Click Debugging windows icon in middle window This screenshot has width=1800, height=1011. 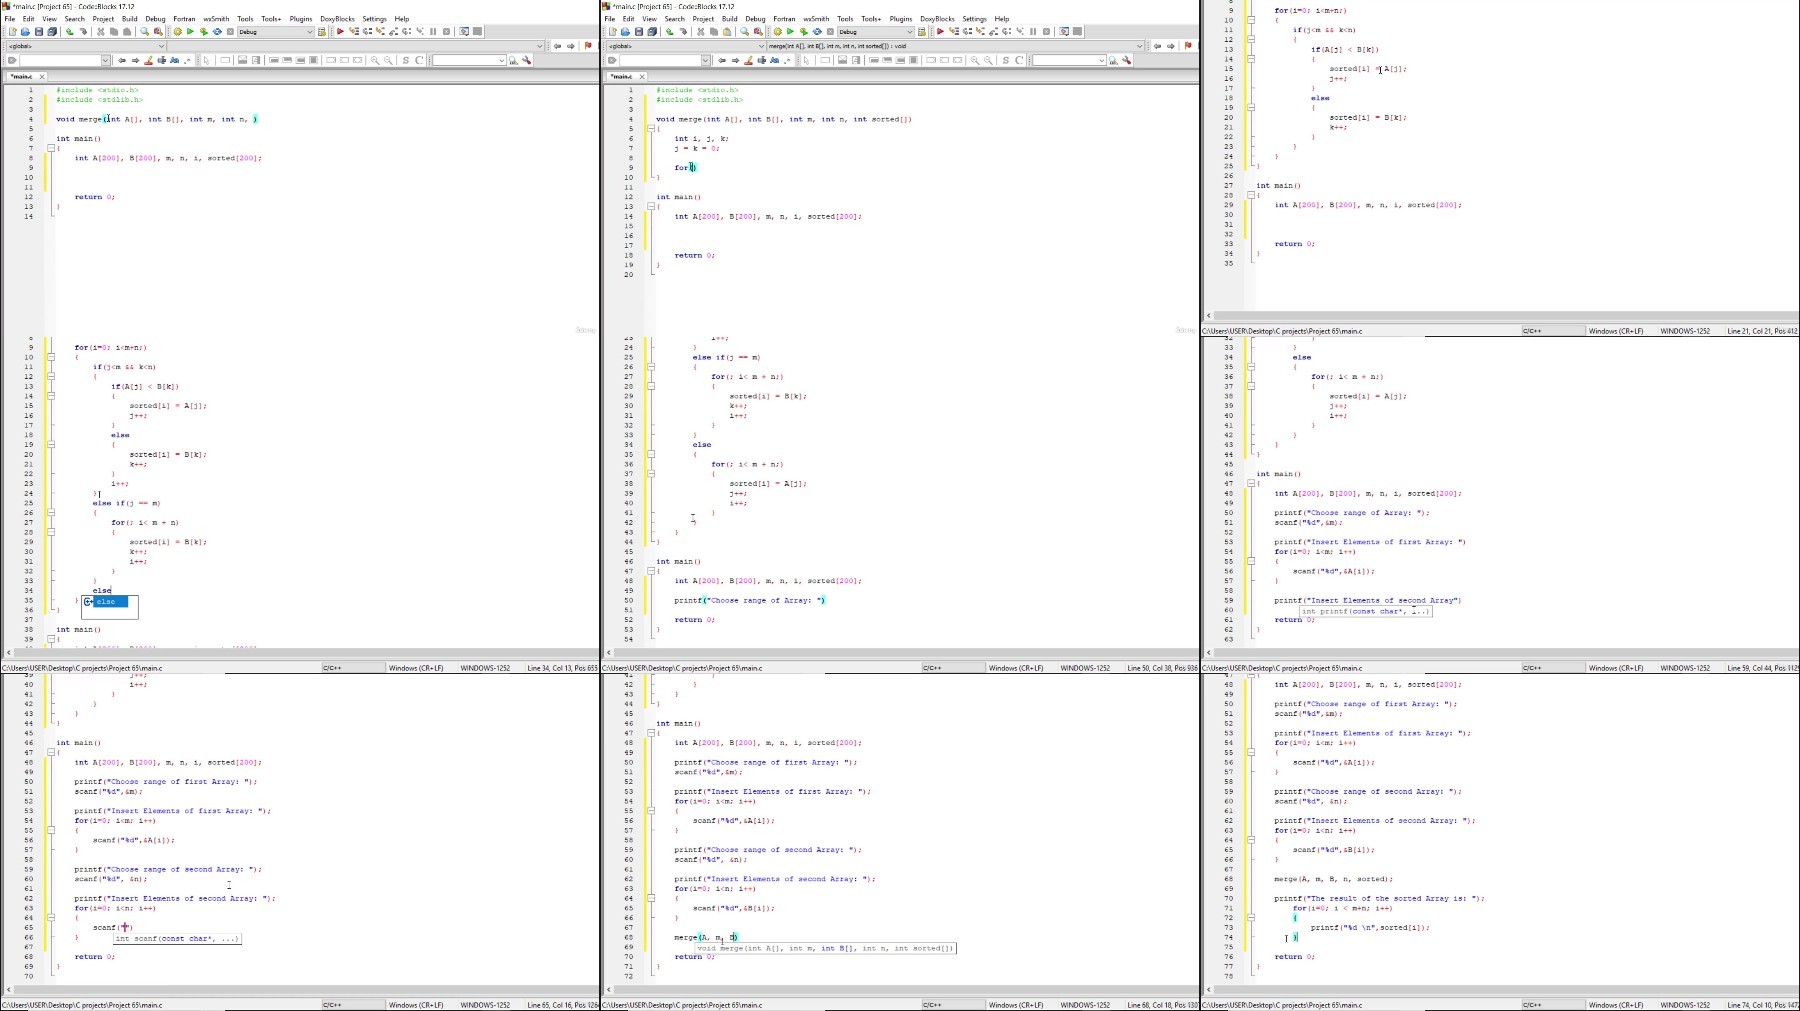pyautogui.click(x=1064, y=31)
